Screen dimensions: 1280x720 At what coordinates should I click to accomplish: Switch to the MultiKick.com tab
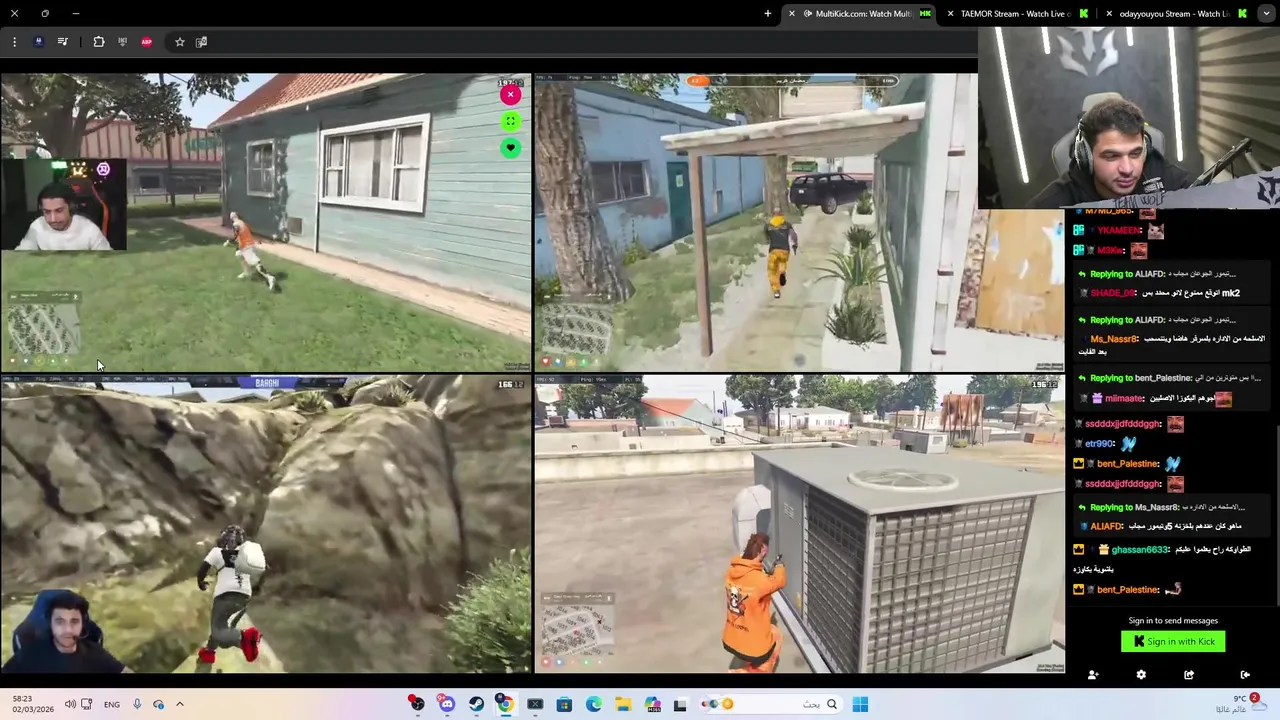click(x=862, y=14)
